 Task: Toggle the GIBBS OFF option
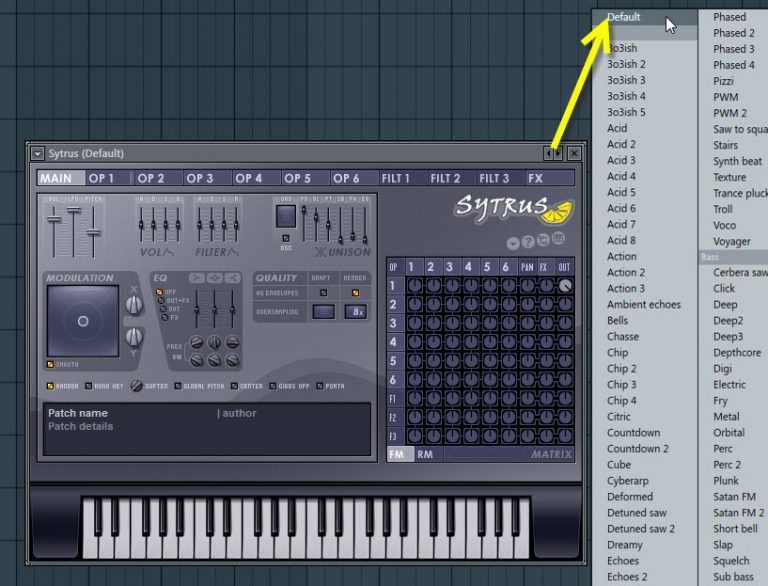tap(273, 386)
